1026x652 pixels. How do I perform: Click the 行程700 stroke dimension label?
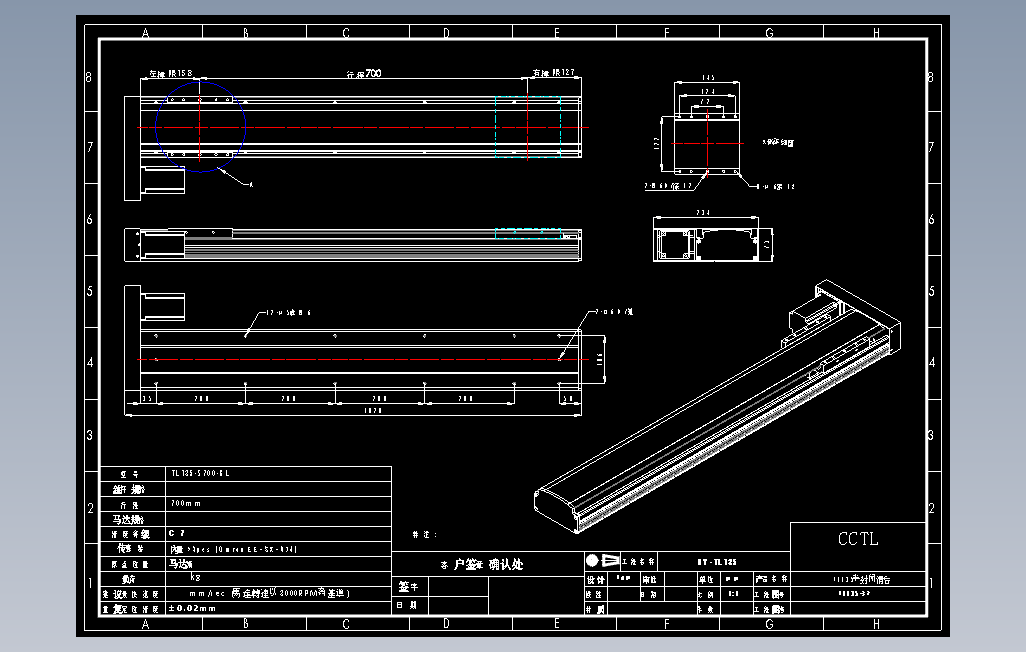click(364, 73)
